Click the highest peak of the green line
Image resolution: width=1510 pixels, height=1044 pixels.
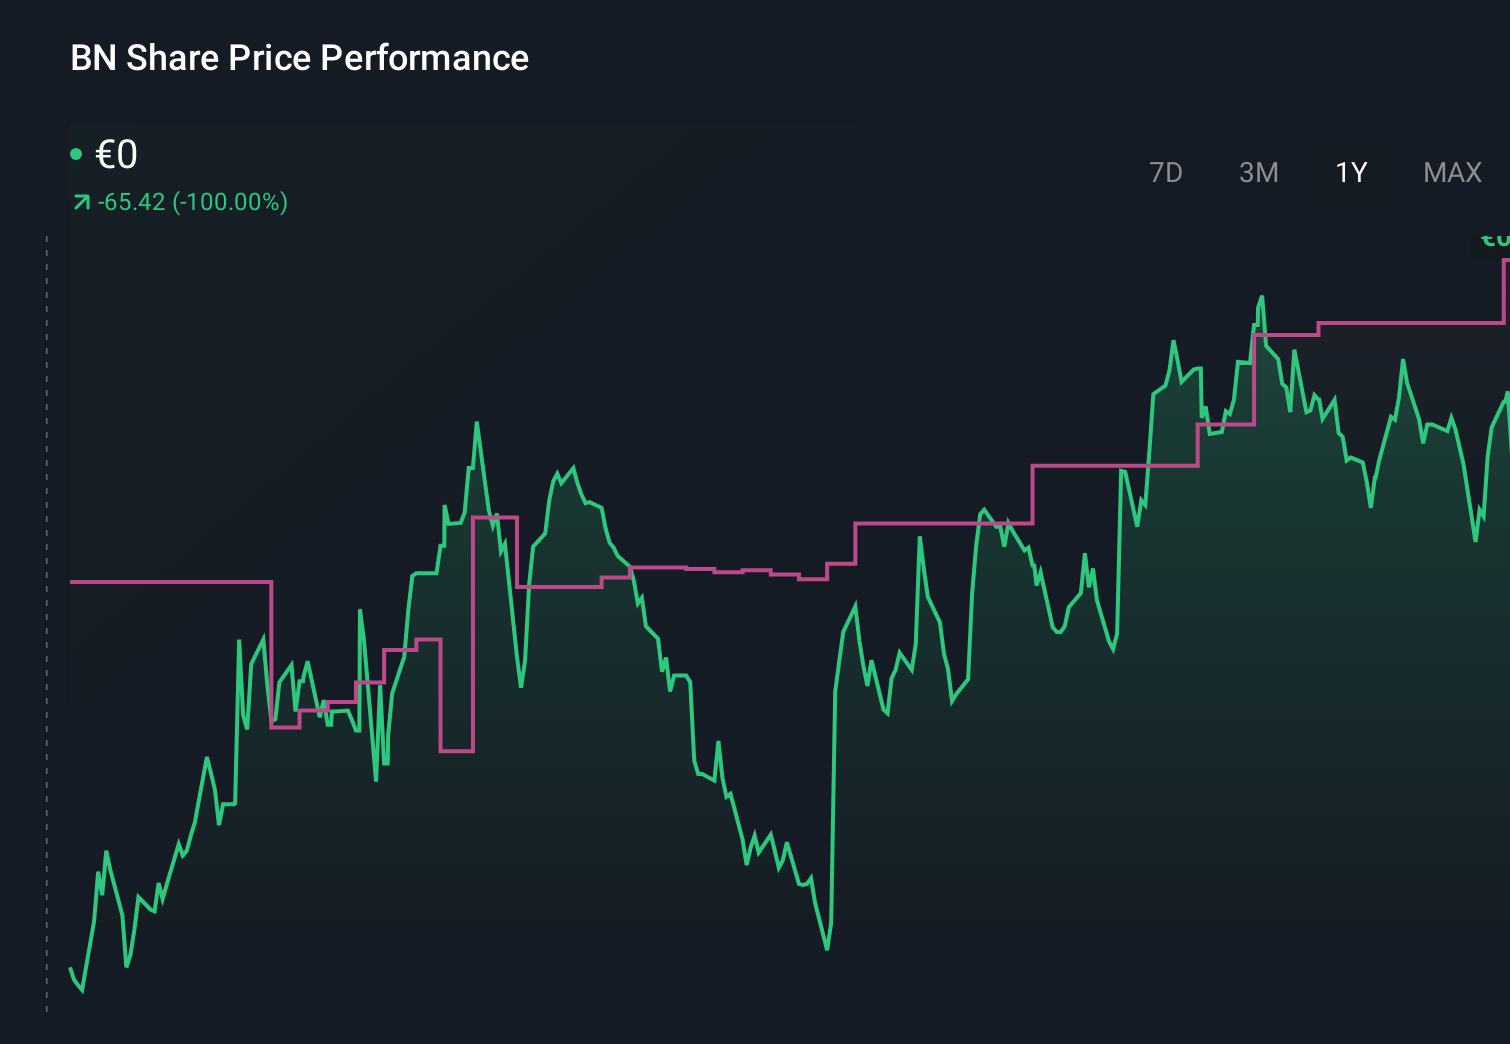point(1261,297)
